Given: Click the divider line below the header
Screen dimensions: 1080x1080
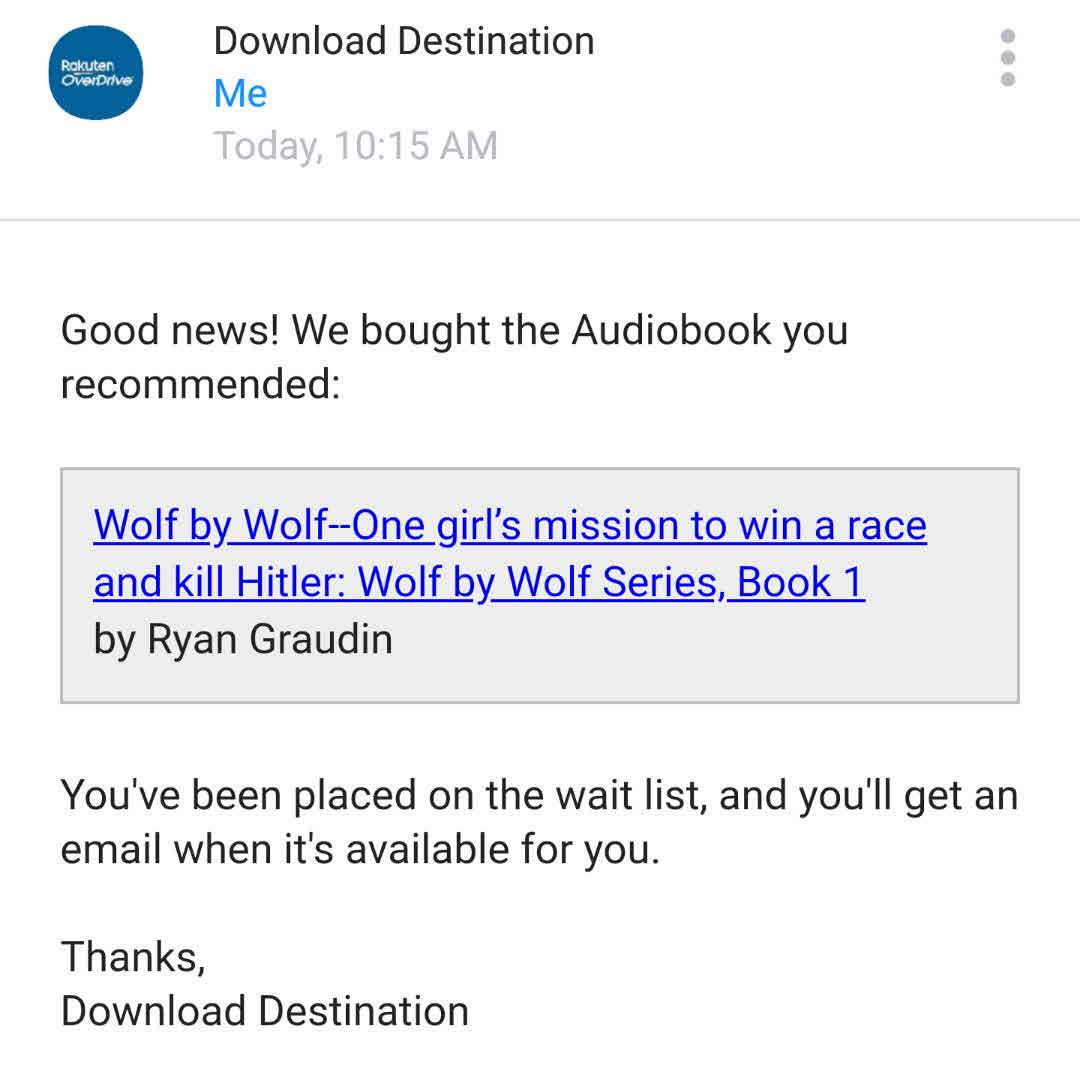Looking at the screenshot, I should coord(540,219).
